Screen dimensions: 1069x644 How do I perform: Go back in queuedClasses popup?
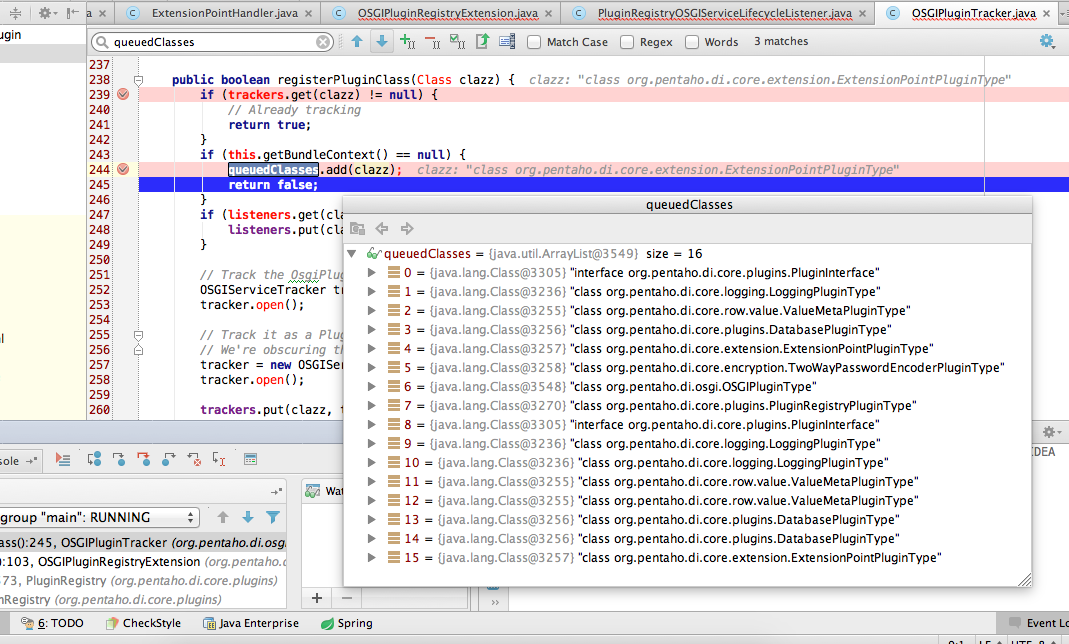382,229
